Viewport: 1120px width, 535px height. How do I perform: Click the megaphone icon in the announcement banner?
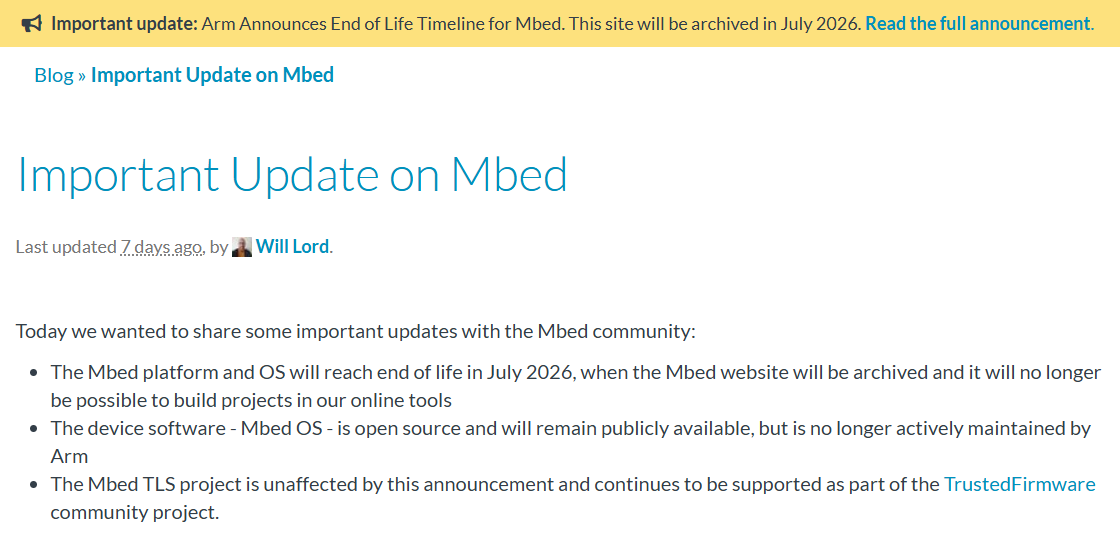(x=31, y=23)
